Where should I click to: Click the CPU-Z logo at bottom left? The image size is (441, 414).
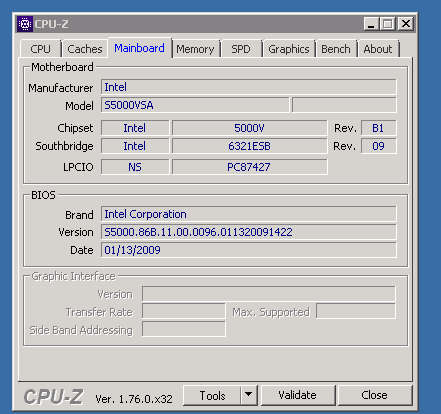click(53, 397)
